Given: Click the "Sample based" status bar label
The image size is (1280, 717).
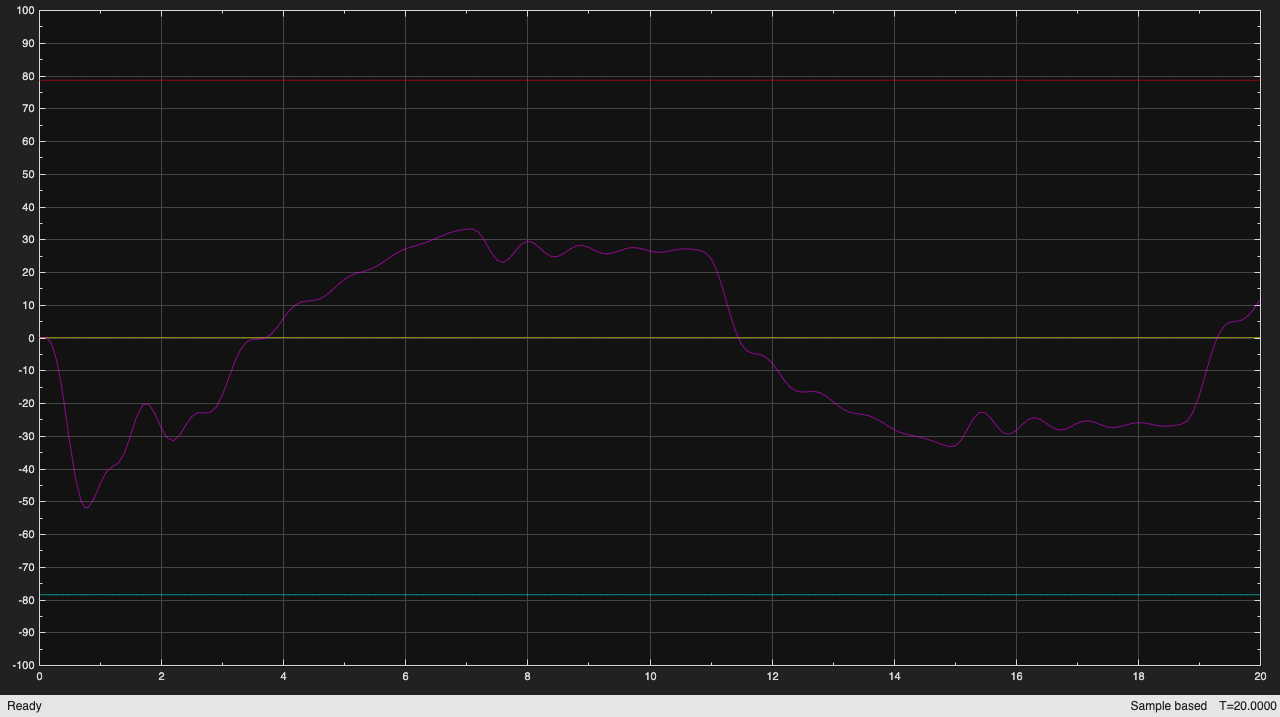Looking at the screenshot, I should 1168,706.
